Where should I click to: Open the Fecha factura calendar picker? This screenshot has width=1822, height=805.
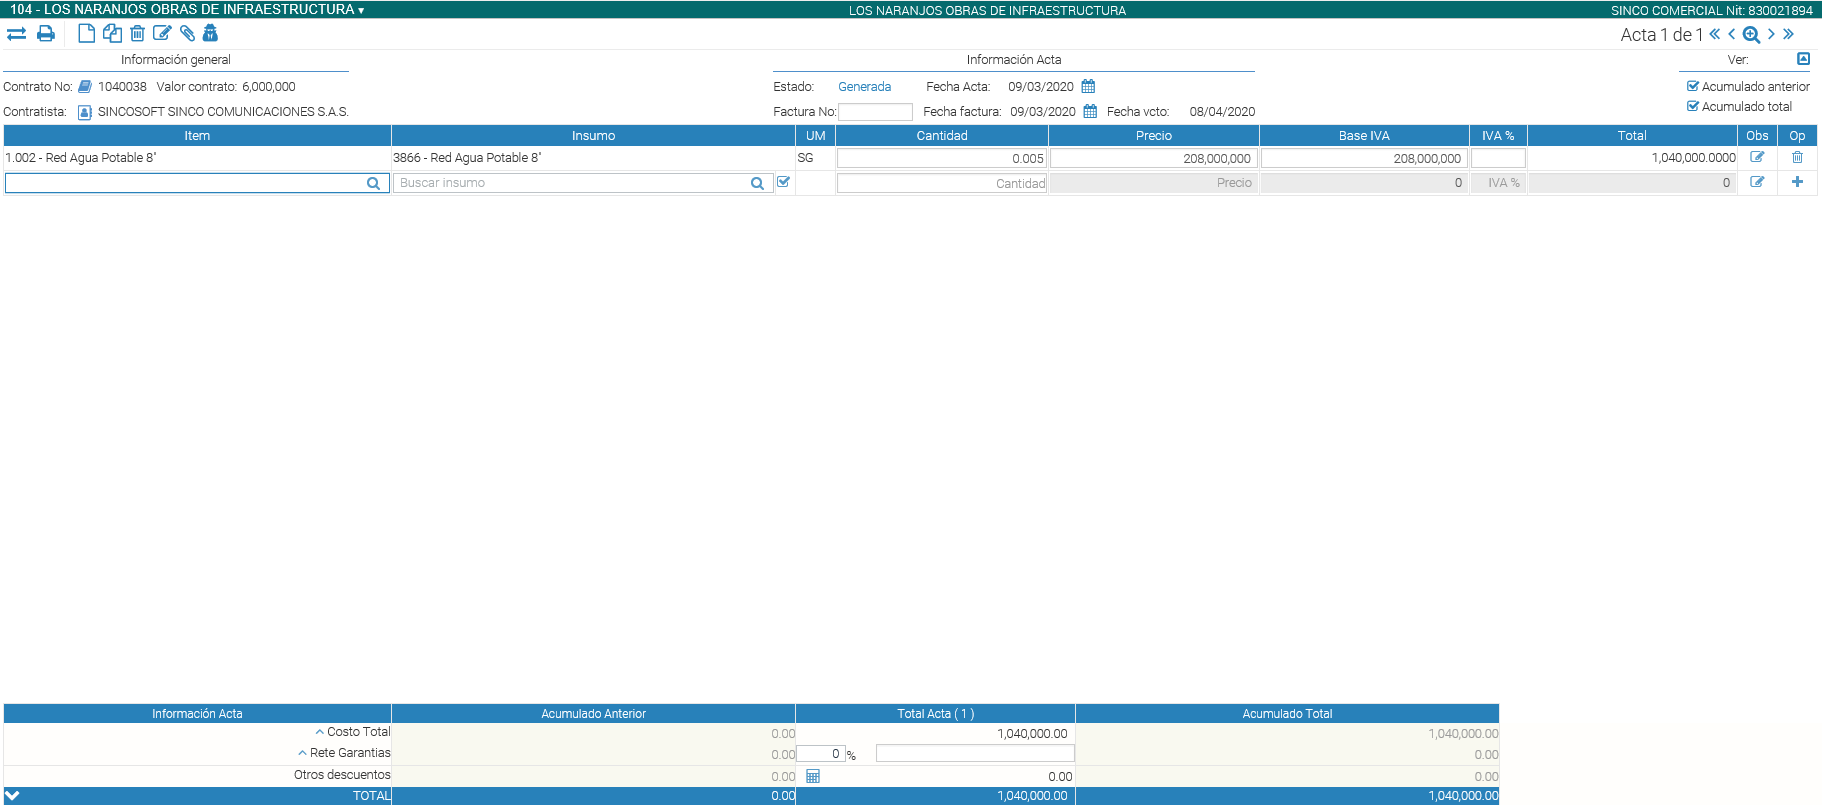coord(1090,112)
